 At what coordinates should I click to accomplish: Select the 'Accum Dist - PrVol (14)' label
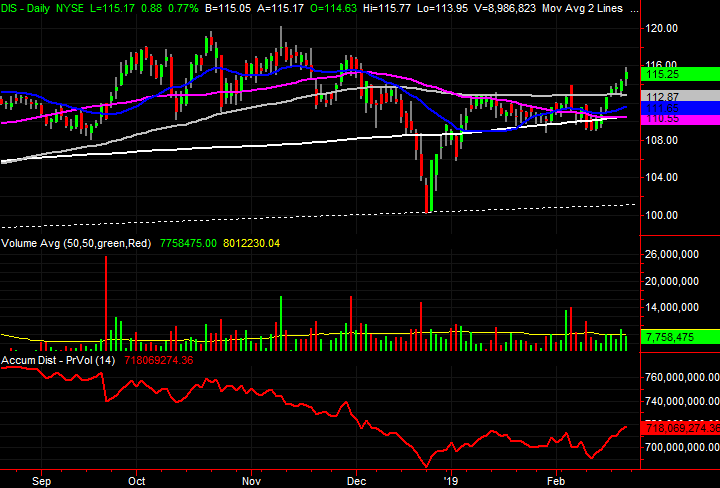click(60, 359)
